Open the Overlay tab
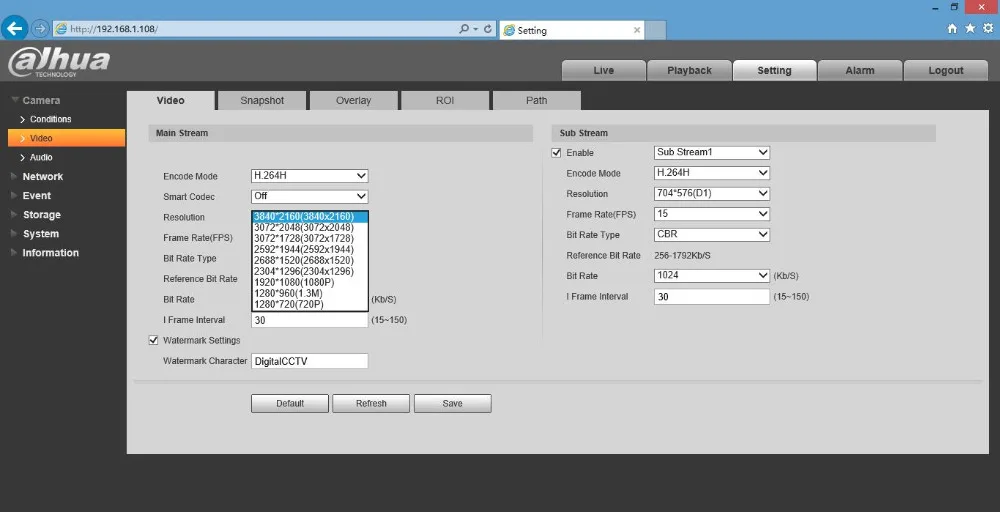This screenshot has height=512, width=1000. (353, 101)
